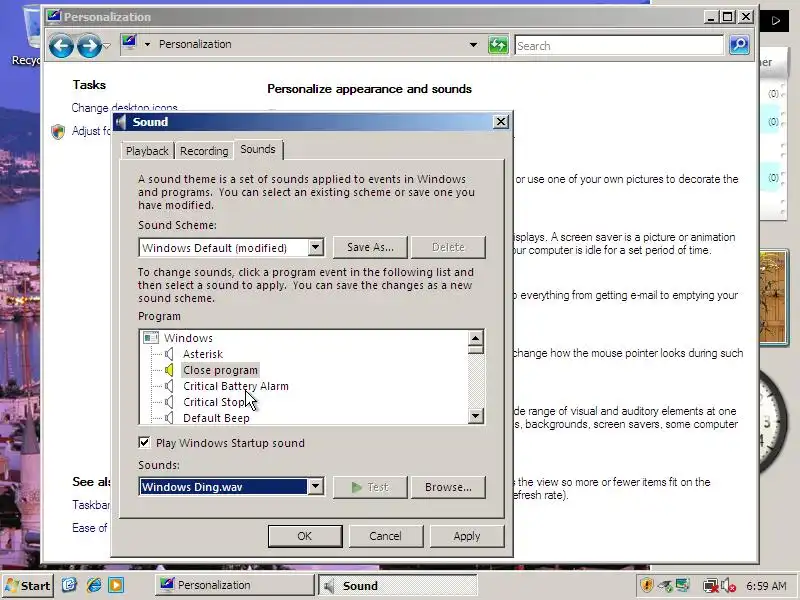Open the Sound Scheme dropdown

tap(315, 247)
